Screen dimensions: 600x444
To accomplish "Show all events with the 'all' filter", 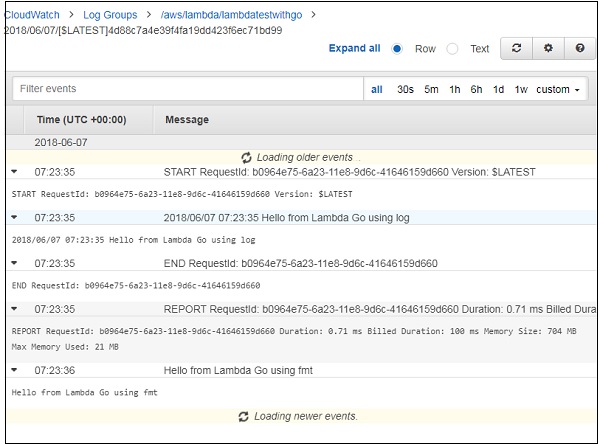I will pos(377,89).
